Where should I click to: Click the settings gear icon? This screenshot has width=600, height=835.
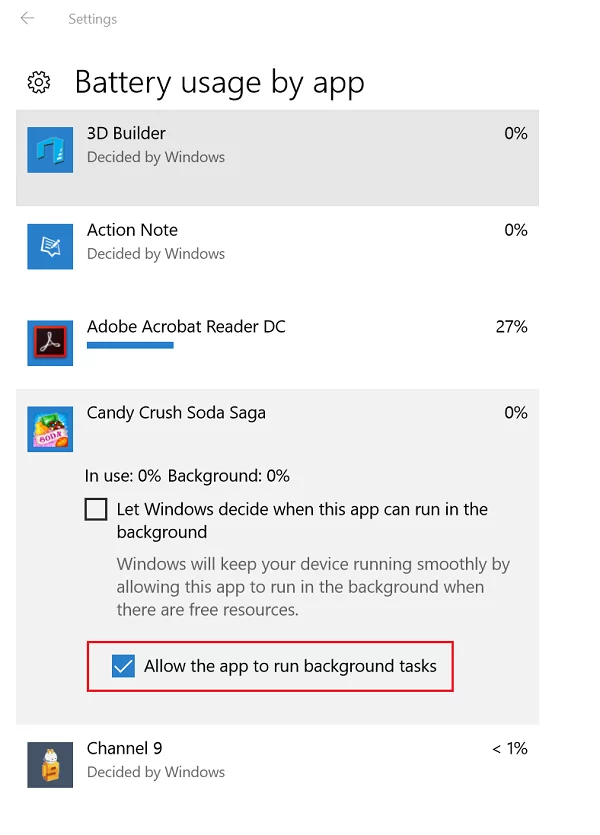click(x=39, y=82)
